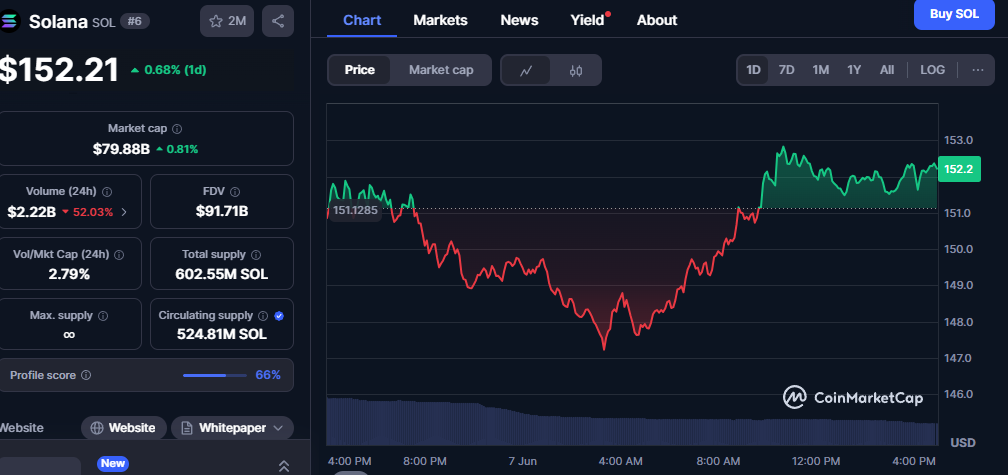
Task: Open the share icon button
Action: click(x=278, y=21)
